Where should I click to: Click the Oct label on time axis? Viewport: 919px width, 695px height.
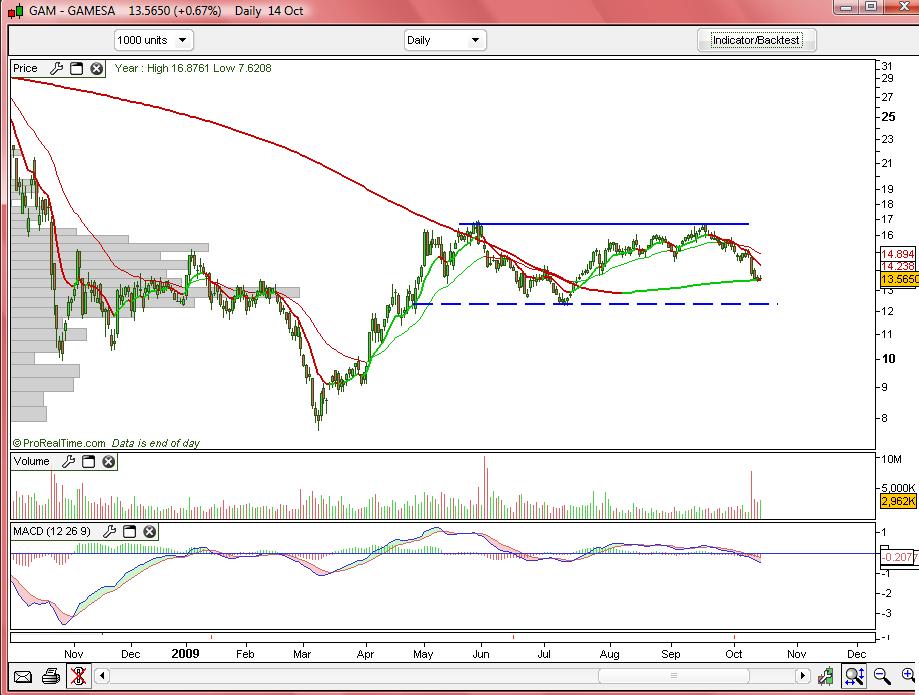tap(734, 654)
